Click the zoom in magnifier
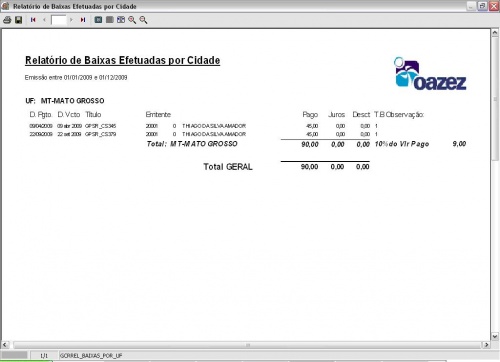Viewport: 500px width, 362px height. [132, 20]
